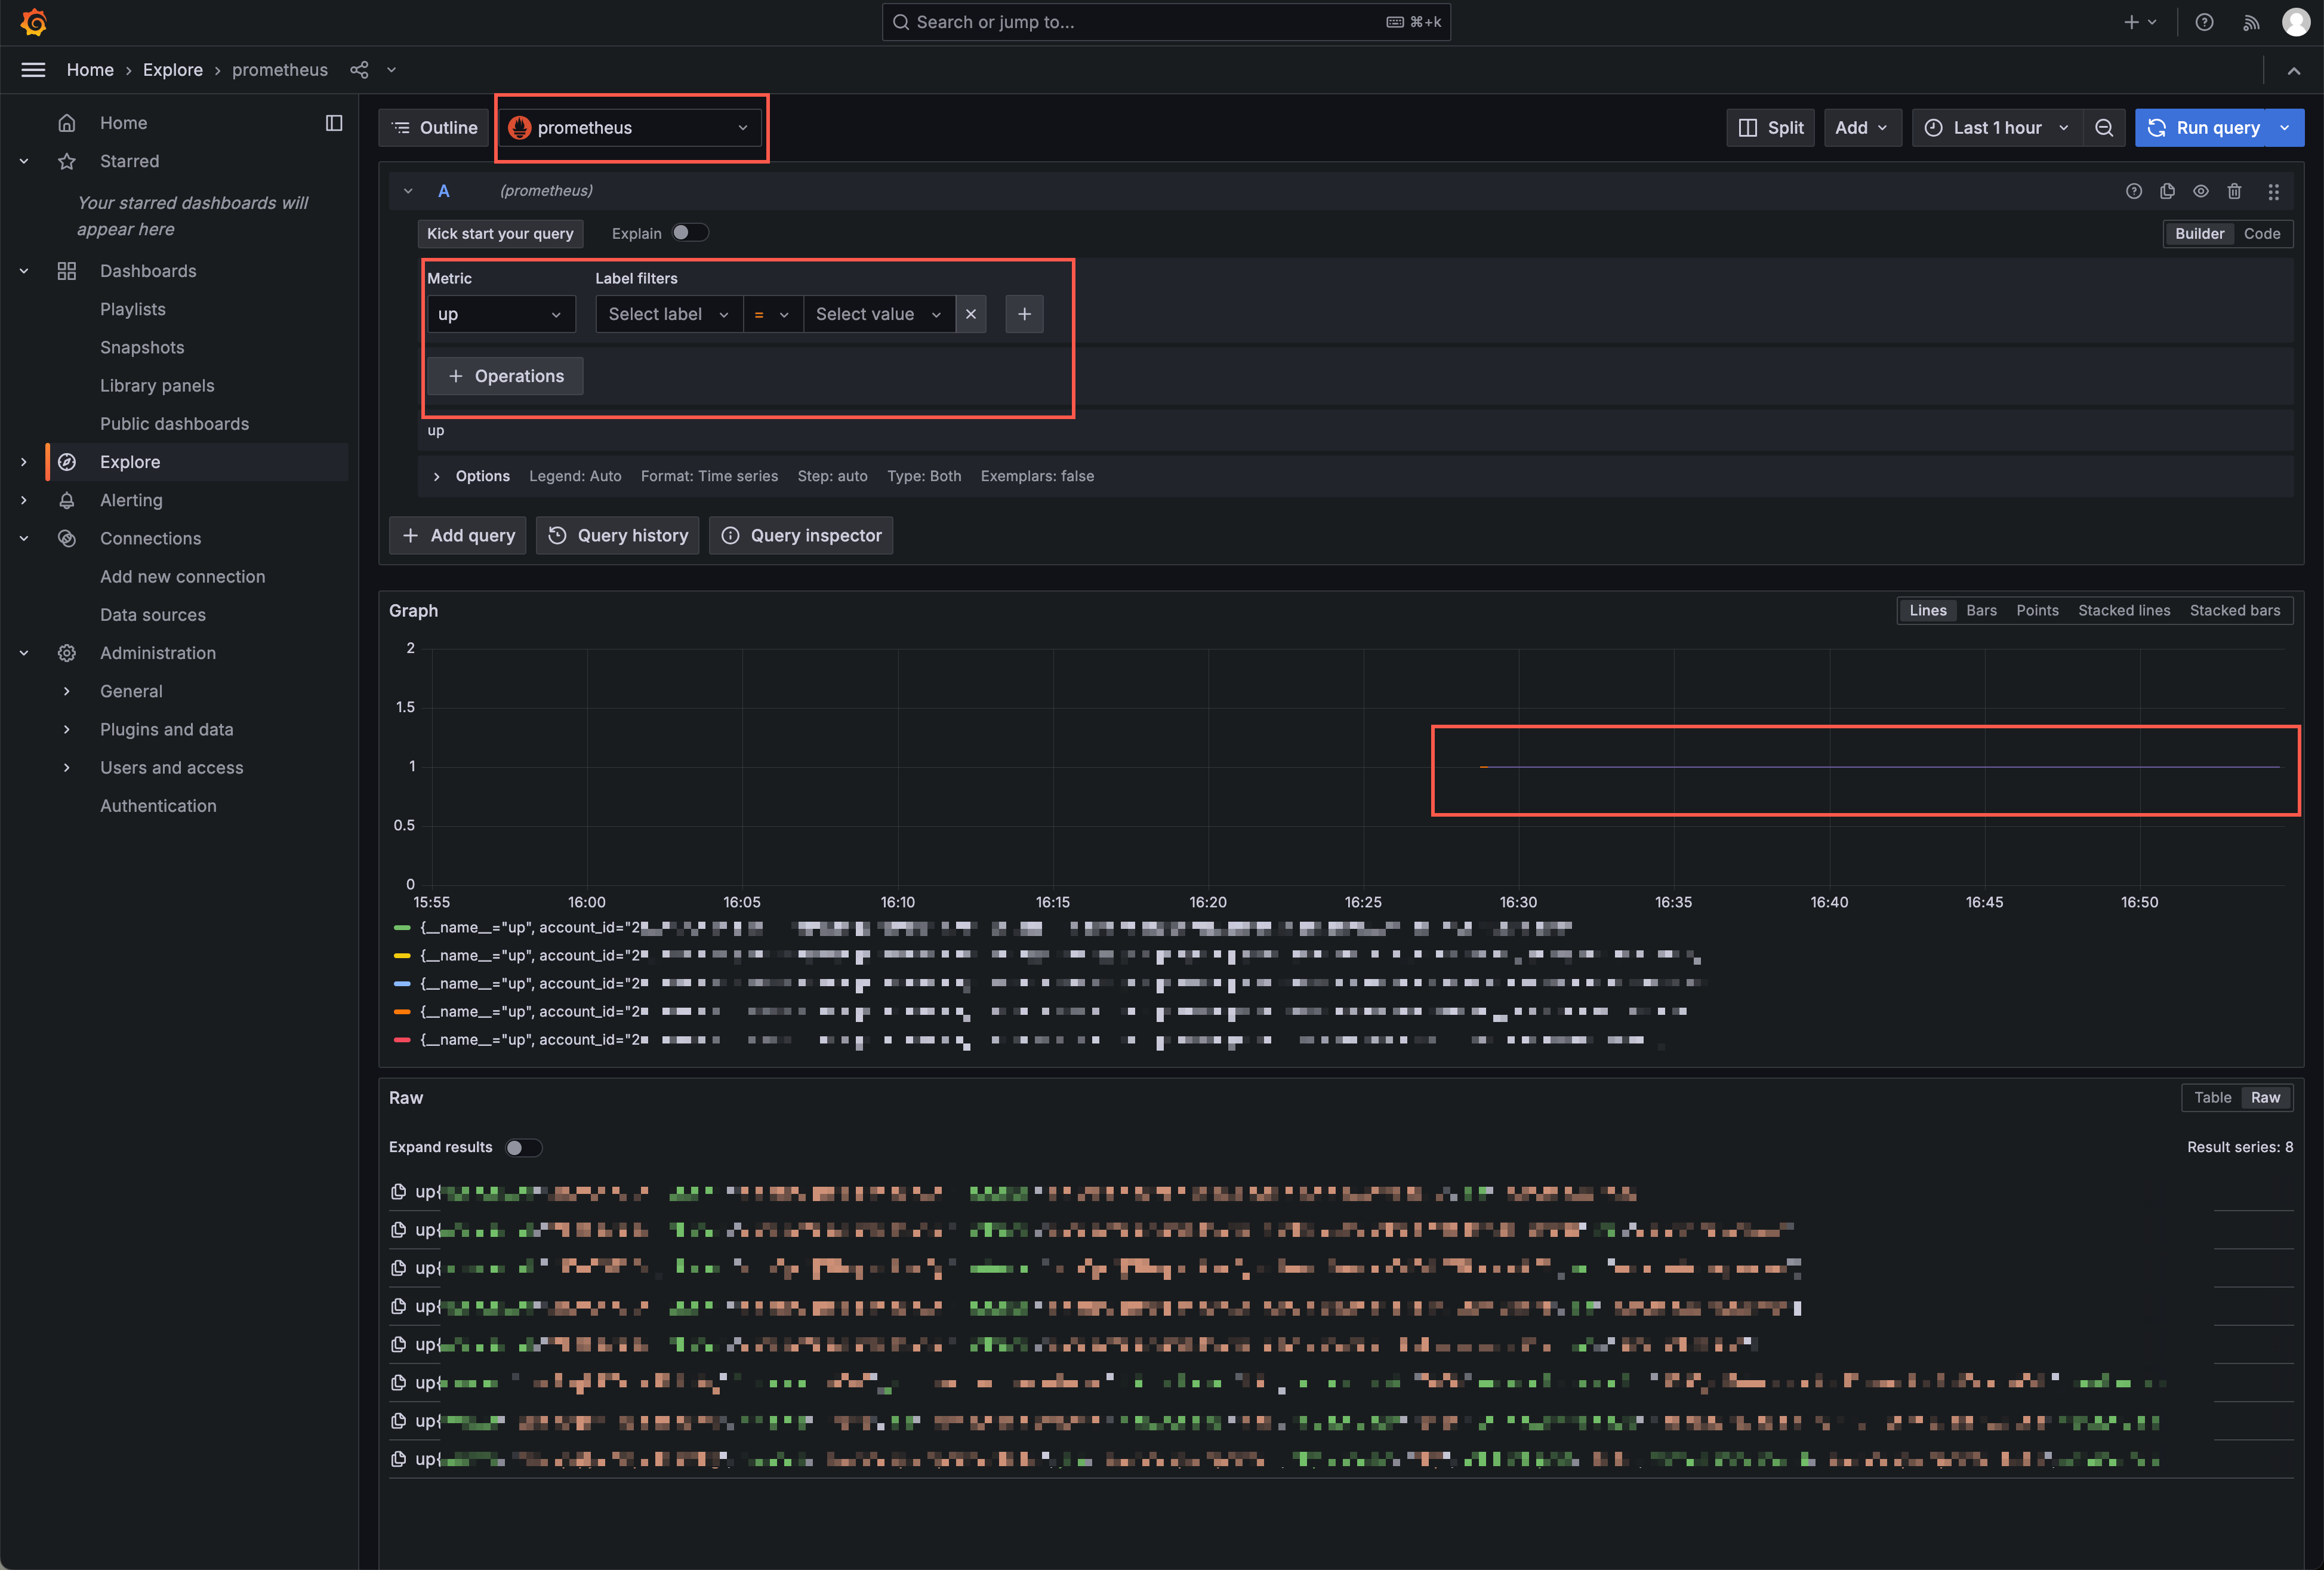The image size is (2324, 1570).
Task: Add a new label filter with plus
Action: [x=1024, y=314]
